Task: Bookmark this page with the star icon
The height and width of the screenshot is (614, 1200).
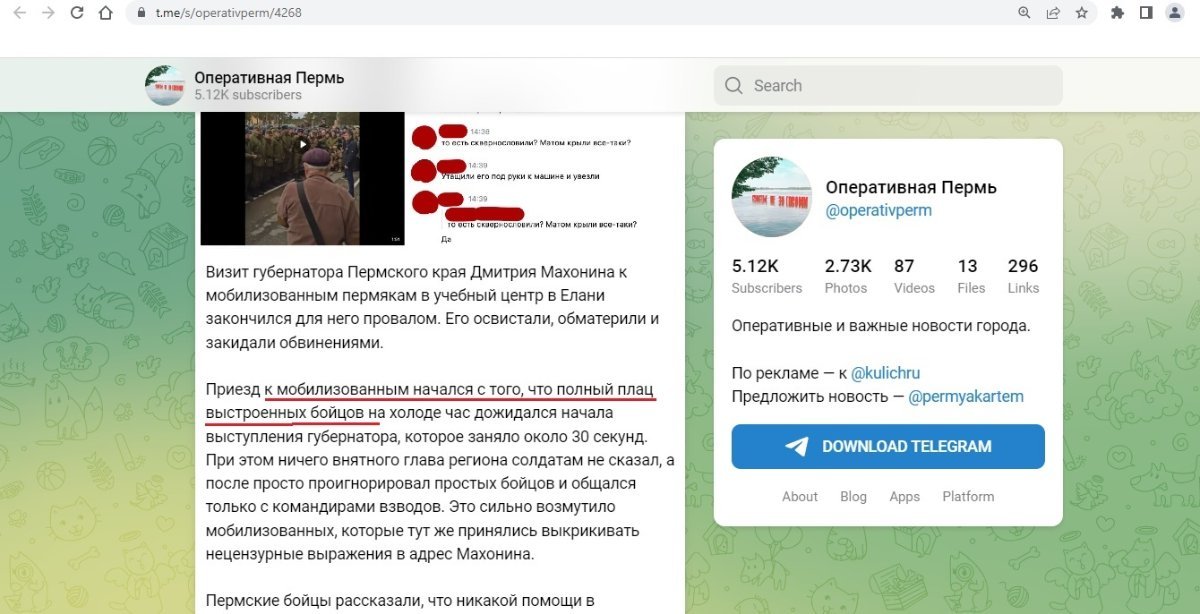Action: [x=1081, y=13]
